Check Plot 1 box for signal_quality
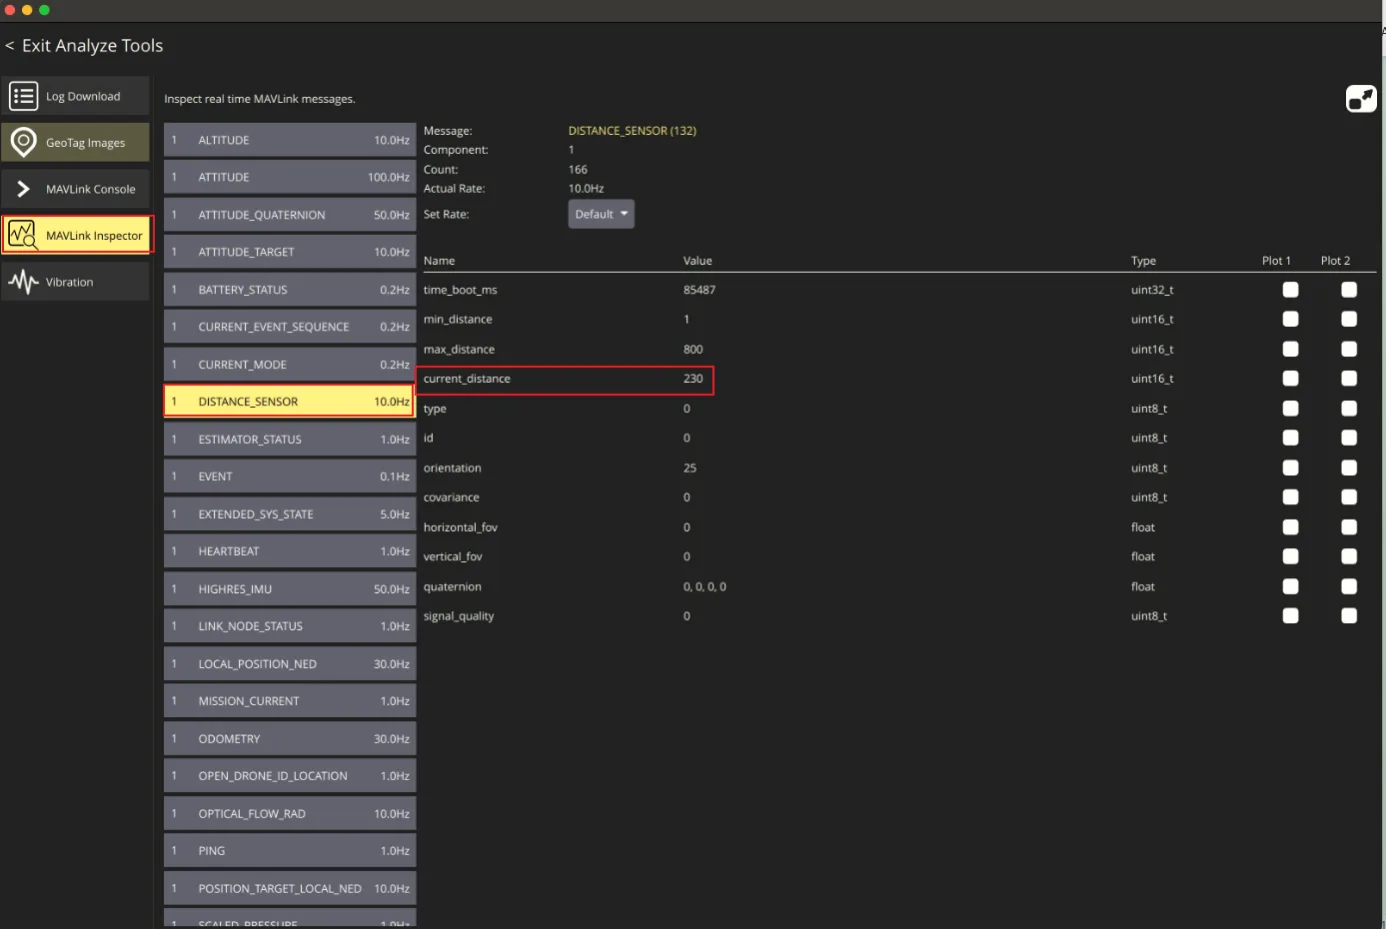 click(1291, 616)
